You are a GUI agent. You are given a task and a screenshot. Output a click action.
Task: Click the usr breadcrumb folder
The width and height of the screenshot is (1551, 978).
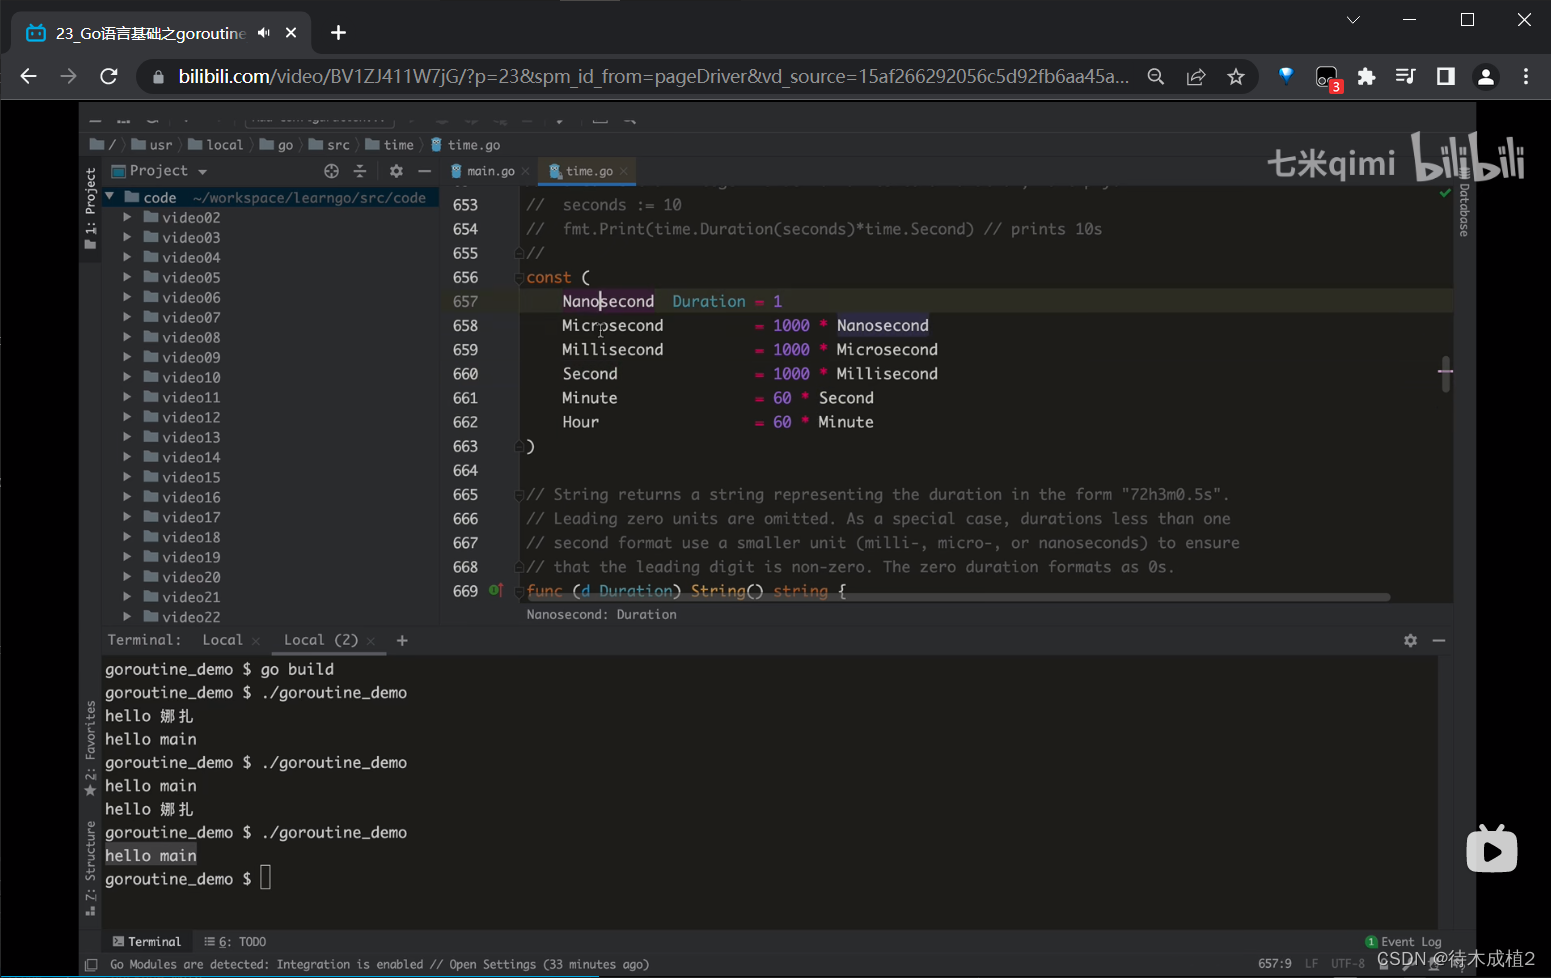pyautogui.click(x=152, y=145)
